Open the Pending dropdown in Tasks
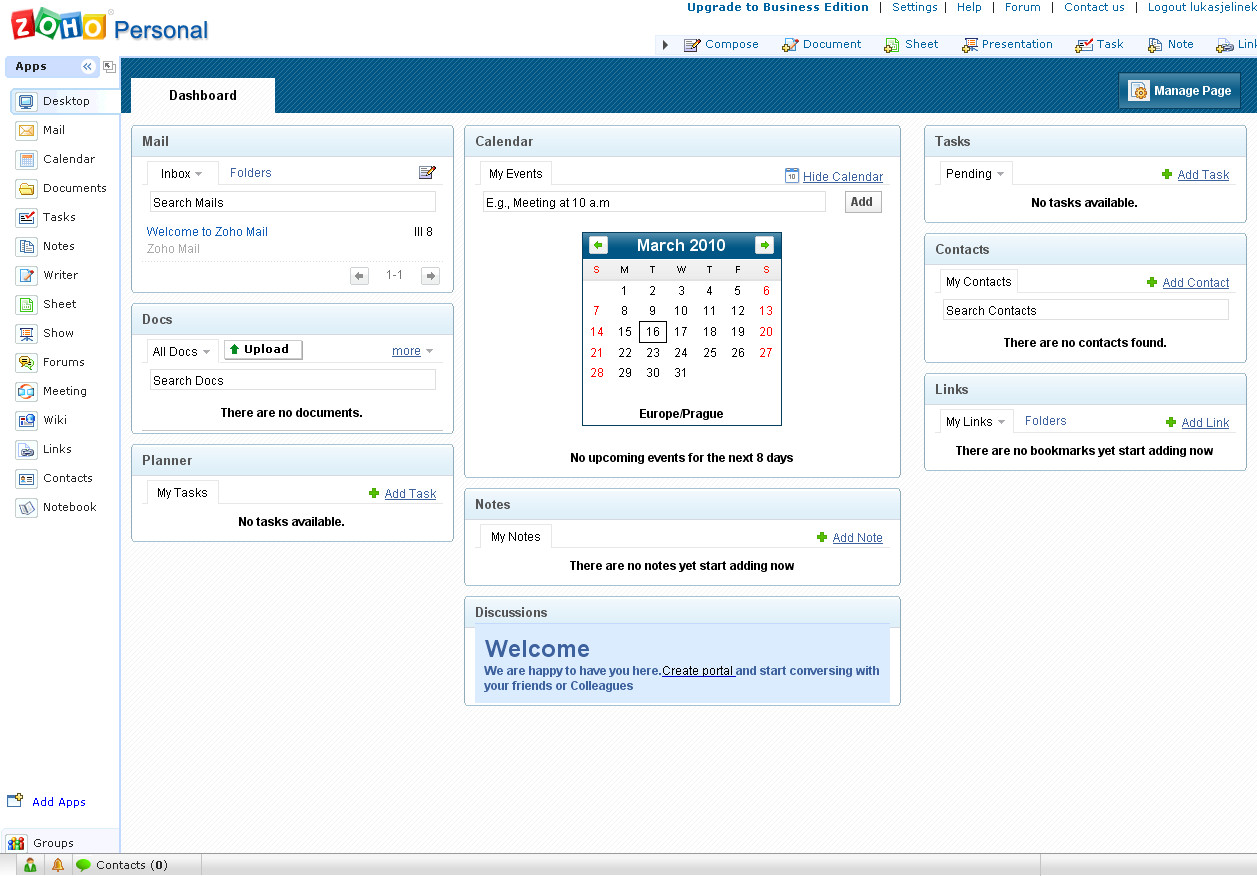This screenshot has width=1257, height=876. pyautogui.click(x=976, y=174)
